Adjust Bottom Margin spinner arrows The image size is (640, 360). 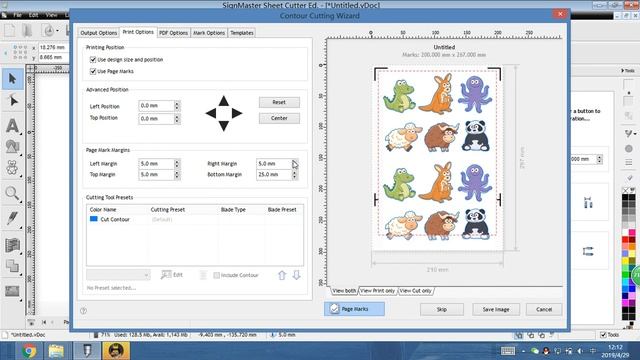[295, 174]
